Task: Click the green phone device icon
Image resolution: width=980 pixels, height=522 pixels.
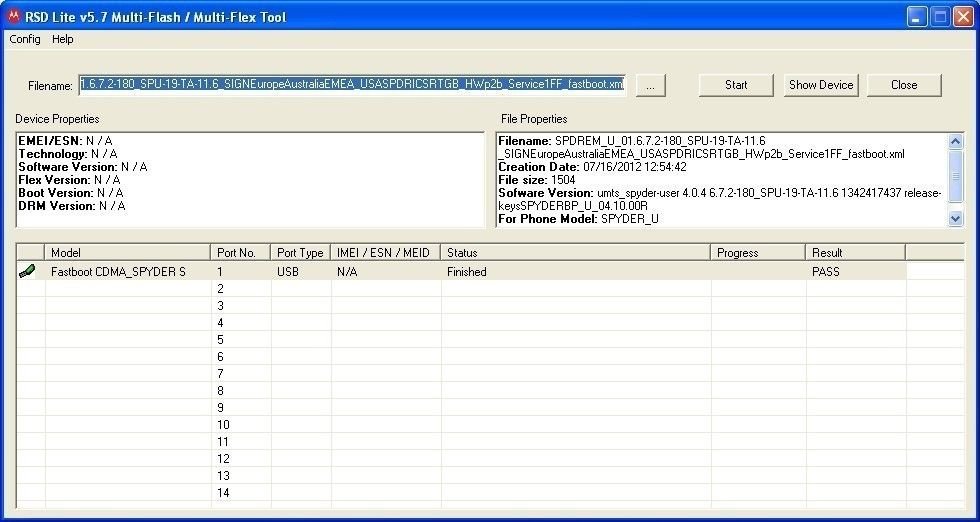Action: 28,271
